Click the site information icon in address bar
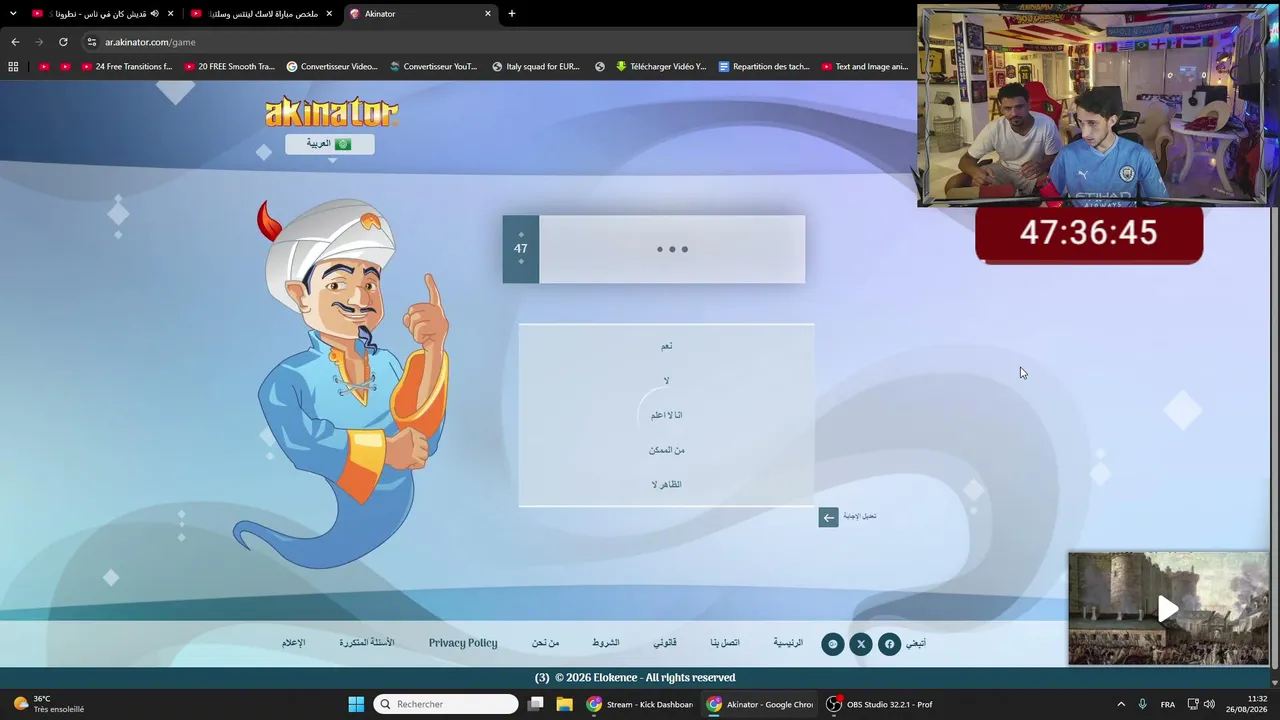The image size is (1280, 720). (x=92, y=42)
